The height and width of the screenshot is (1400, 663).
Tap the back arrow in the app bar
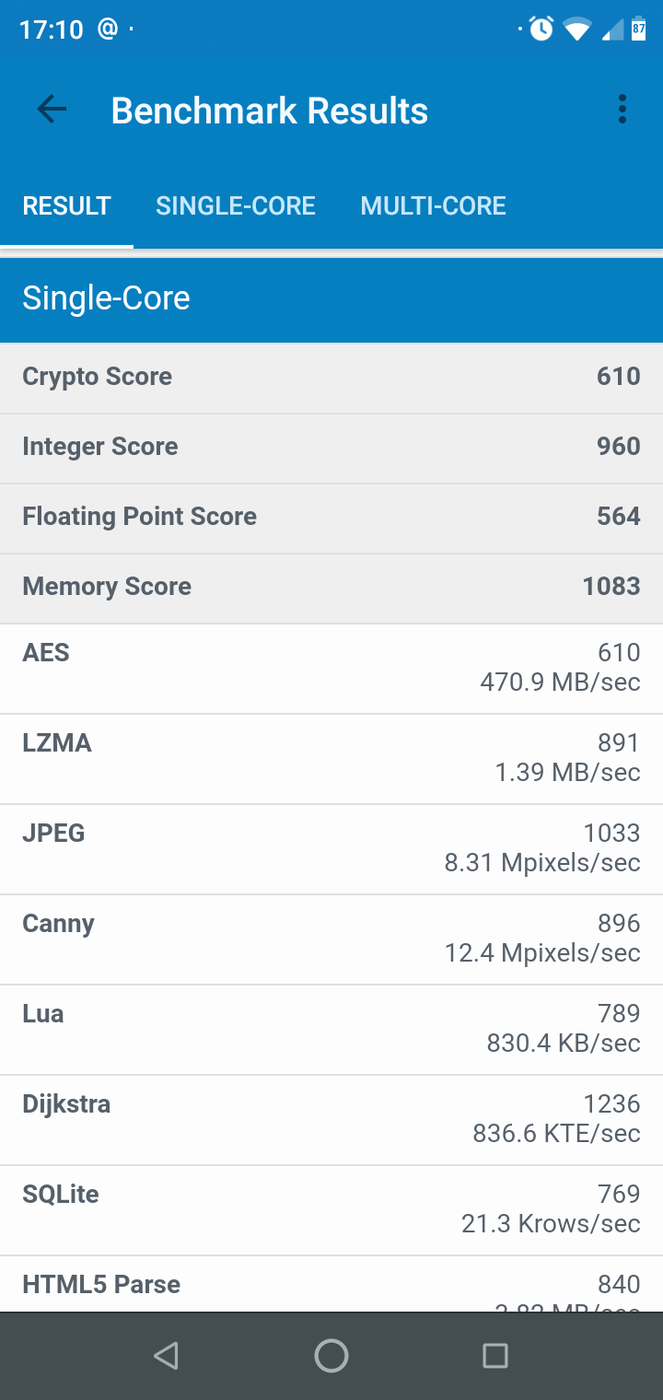pyautogui.click(x=51, y=109)
